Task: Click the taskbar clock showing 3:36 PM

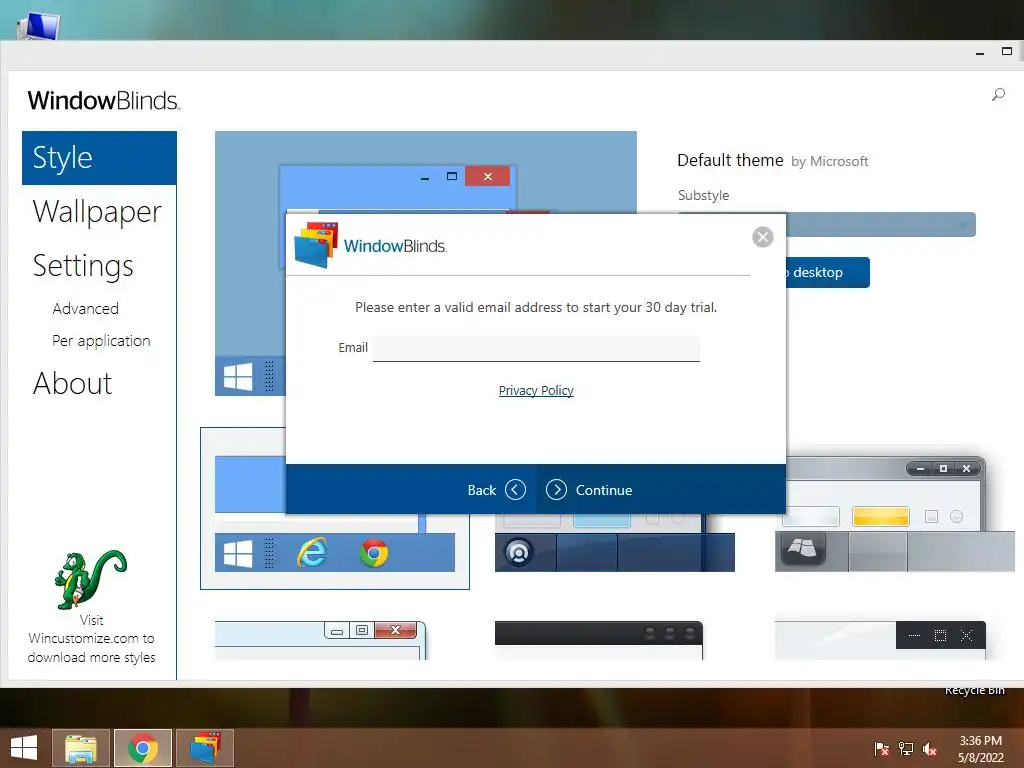Action: [980, 749]
